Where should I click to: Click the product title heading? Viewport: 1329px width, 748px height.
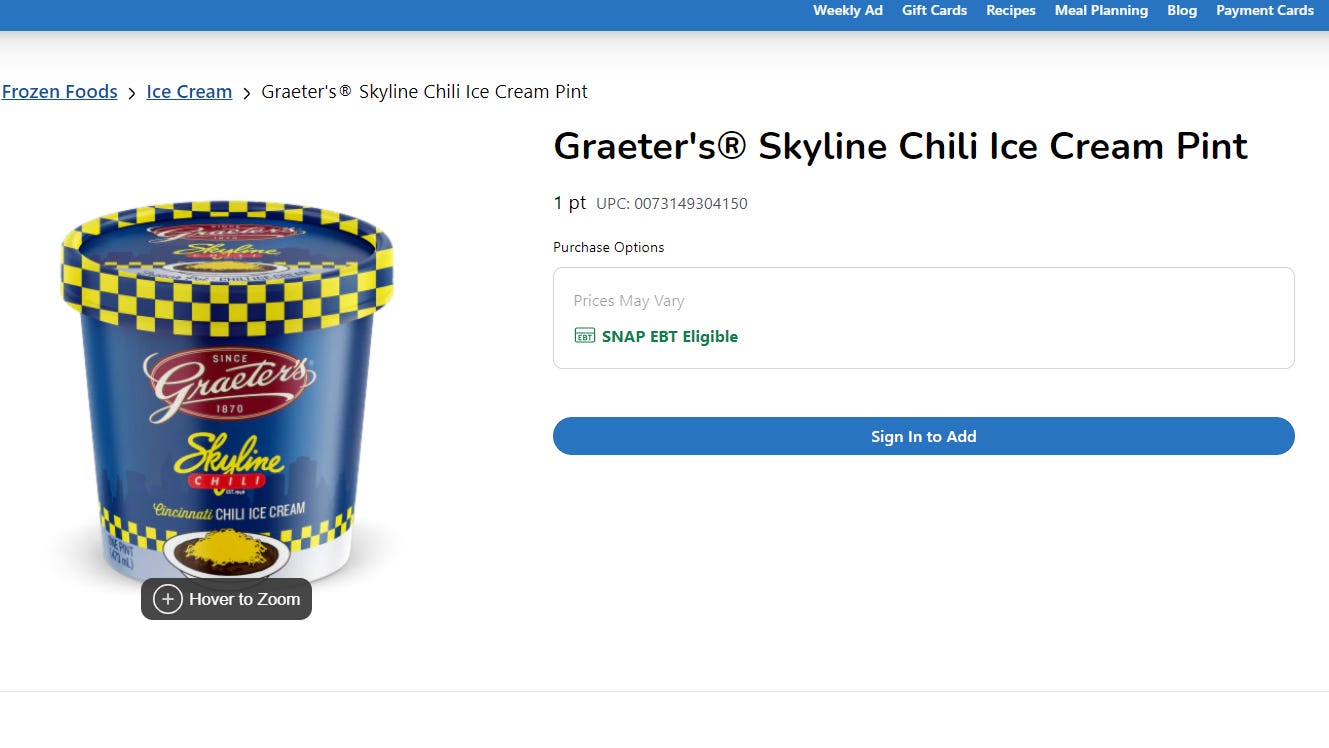point(901,147)
